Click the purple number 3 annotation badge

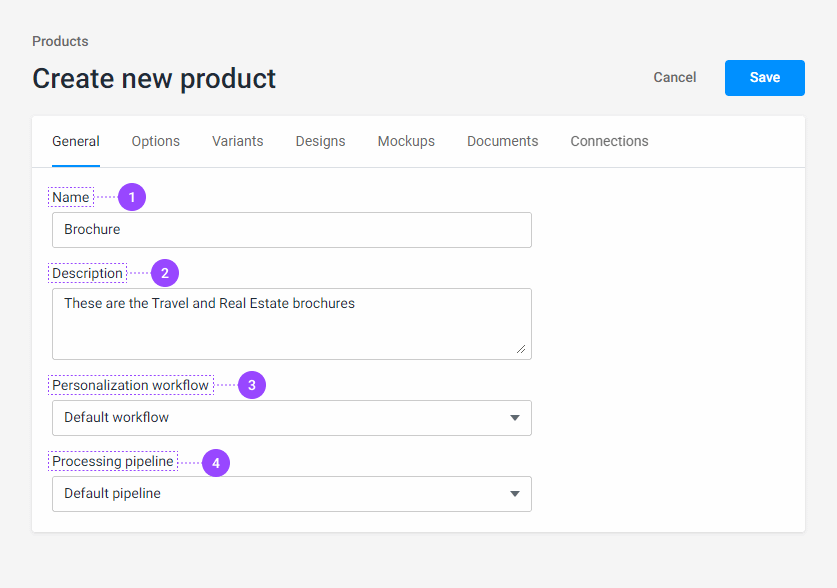click(251, 385)
